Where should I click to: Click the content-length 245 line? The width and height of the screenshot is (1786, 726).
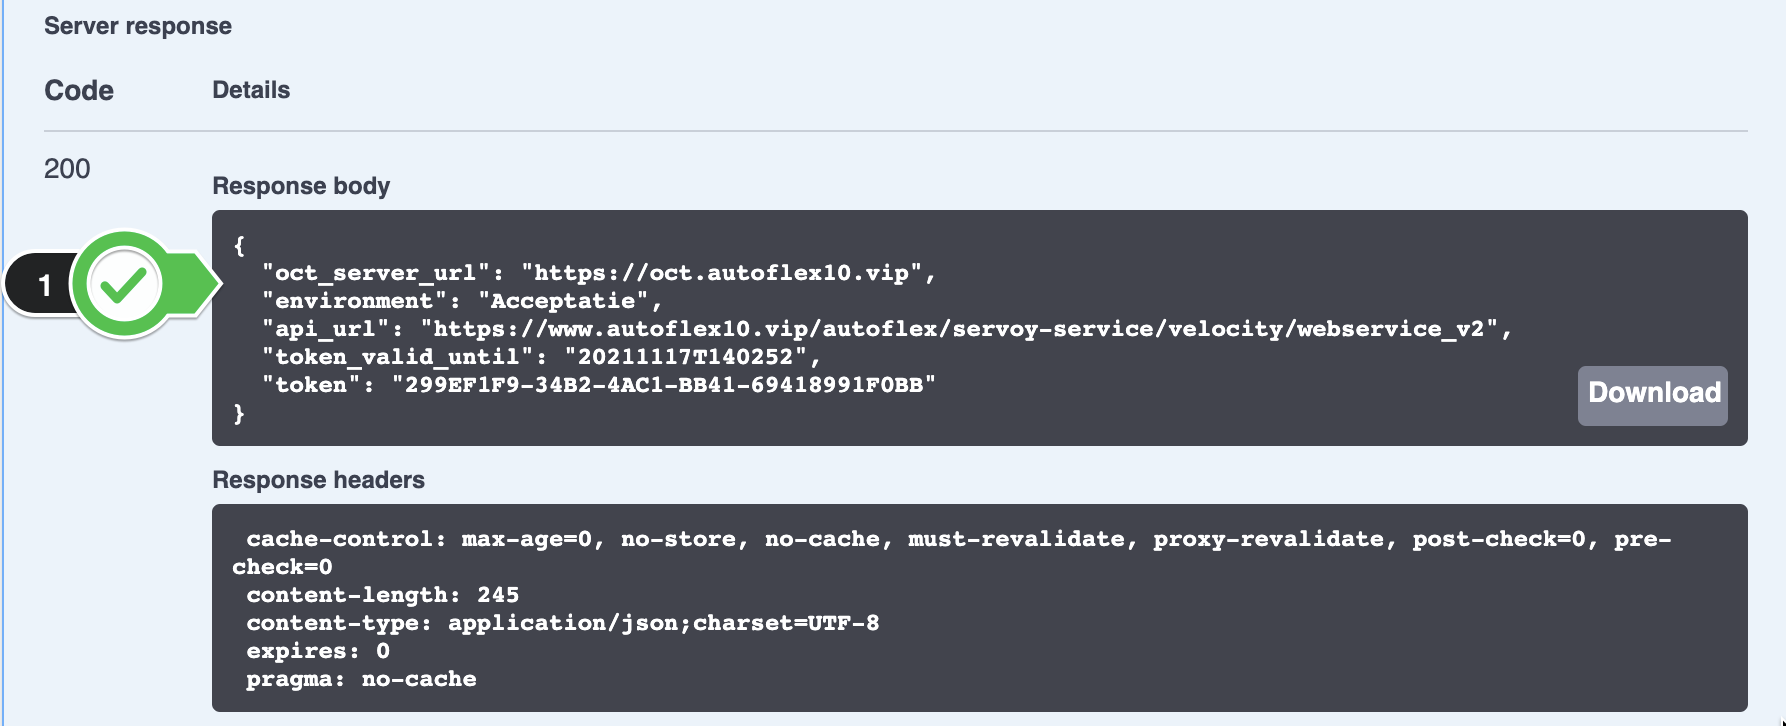click(383, 595)
